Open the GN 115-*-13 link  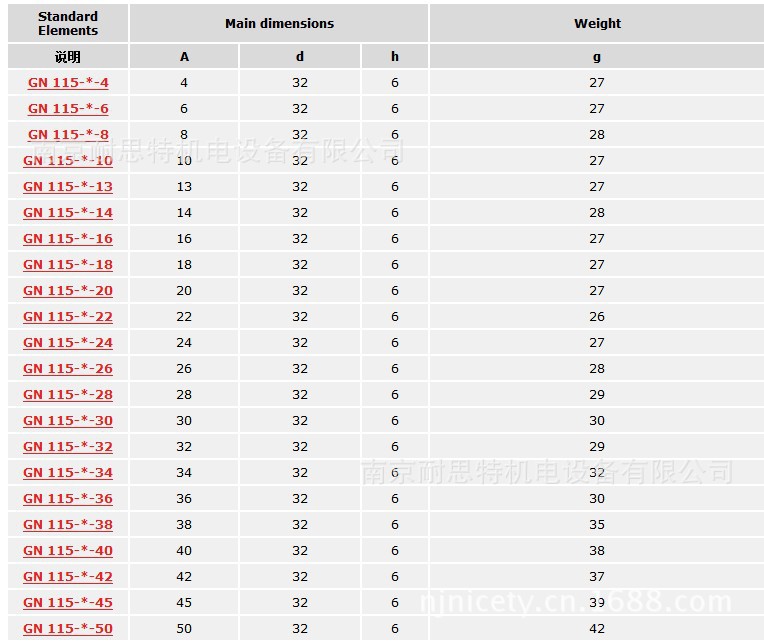(x=68, y=187)
